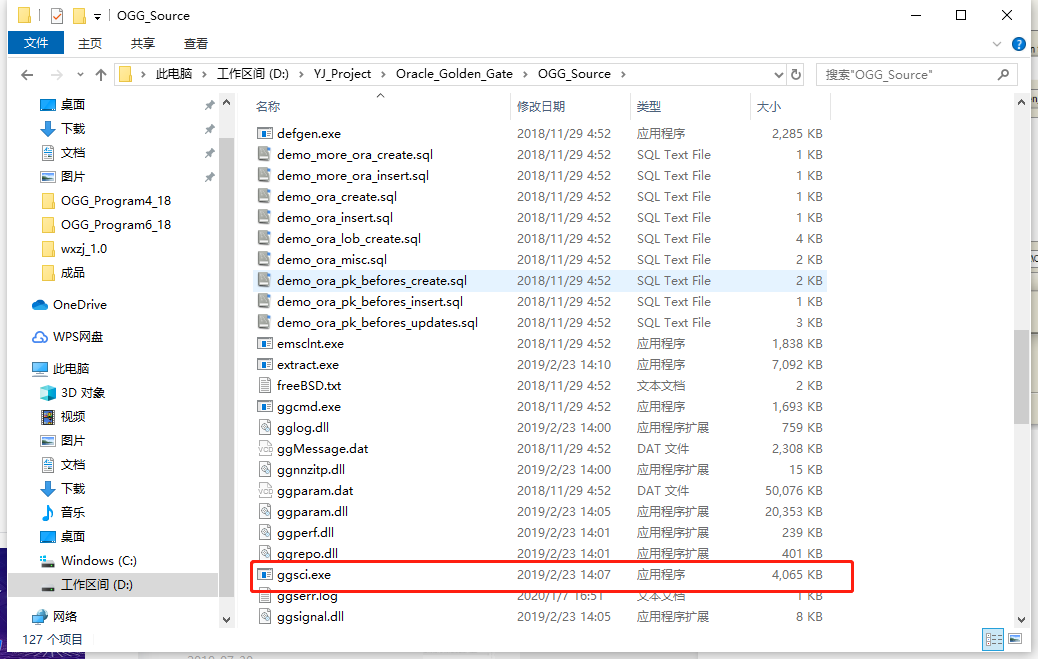This screenshot has height=659, width=1038.
Task: Select the defgen.exe file icon
Action: click(x=265, y=133)
